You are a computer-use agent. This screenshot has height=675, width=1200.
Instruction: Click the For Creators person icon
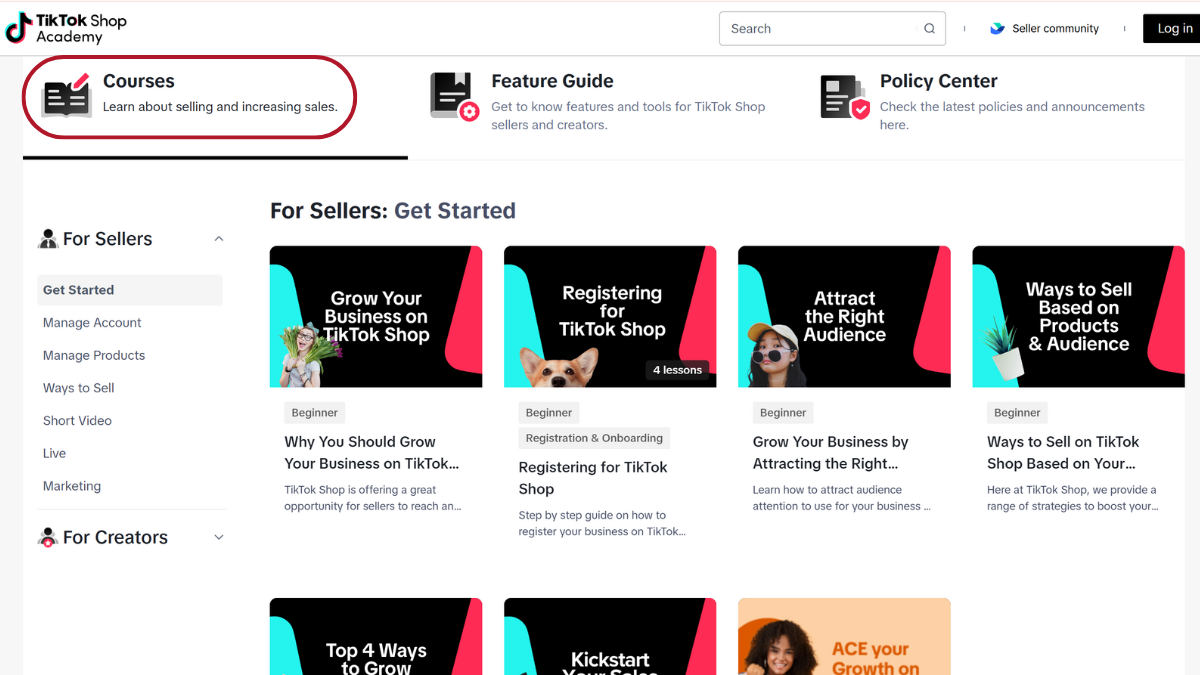[48, 538]
